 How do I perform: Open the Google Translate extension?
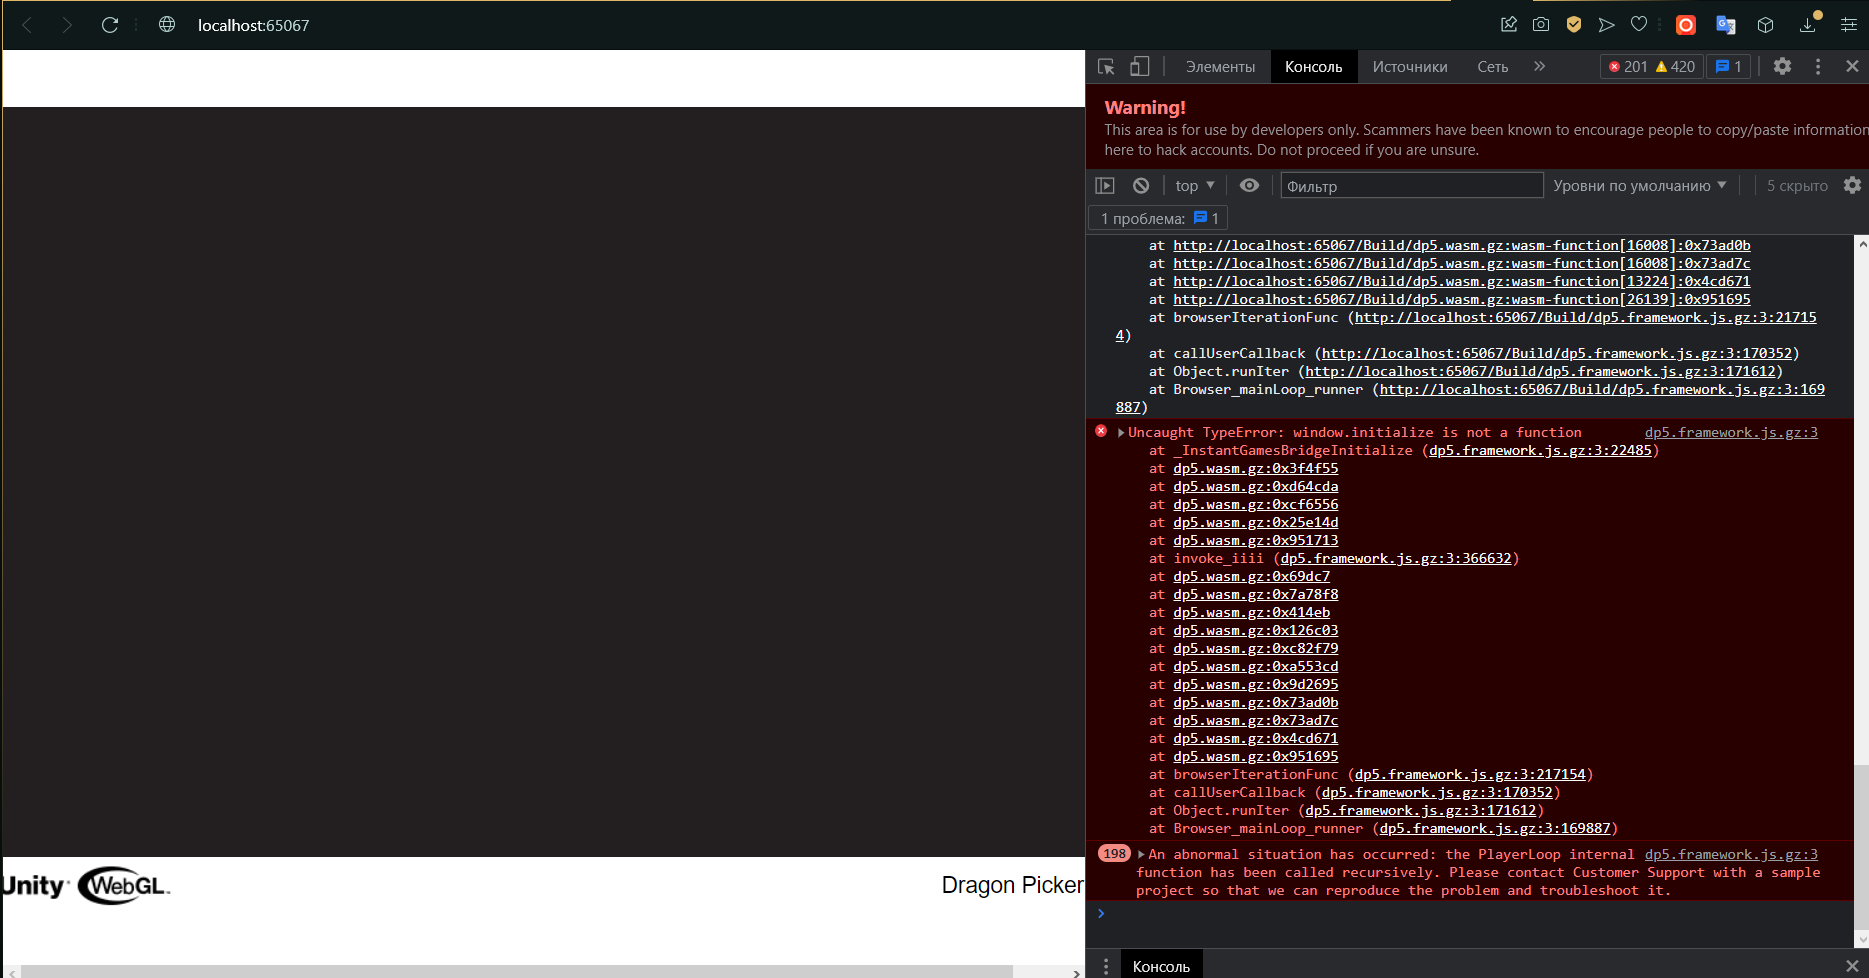pyautogui.click(x=1724, y=24)
